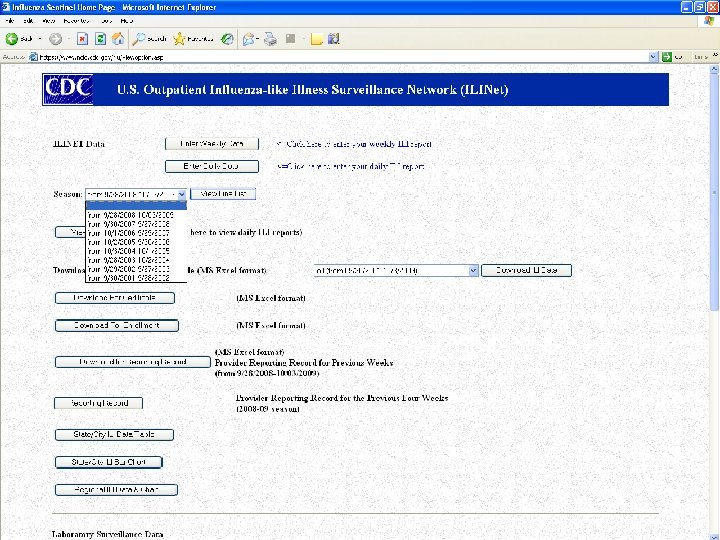Click the browser Back arrow icon
The image size is (720, 540).
(12, 39)
